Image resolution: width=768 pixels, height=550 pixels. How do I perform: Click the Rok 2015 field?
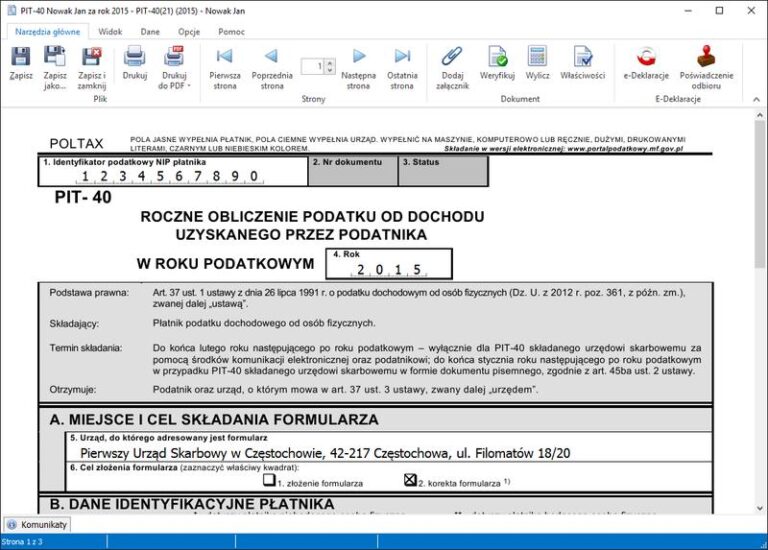point(389,263)
